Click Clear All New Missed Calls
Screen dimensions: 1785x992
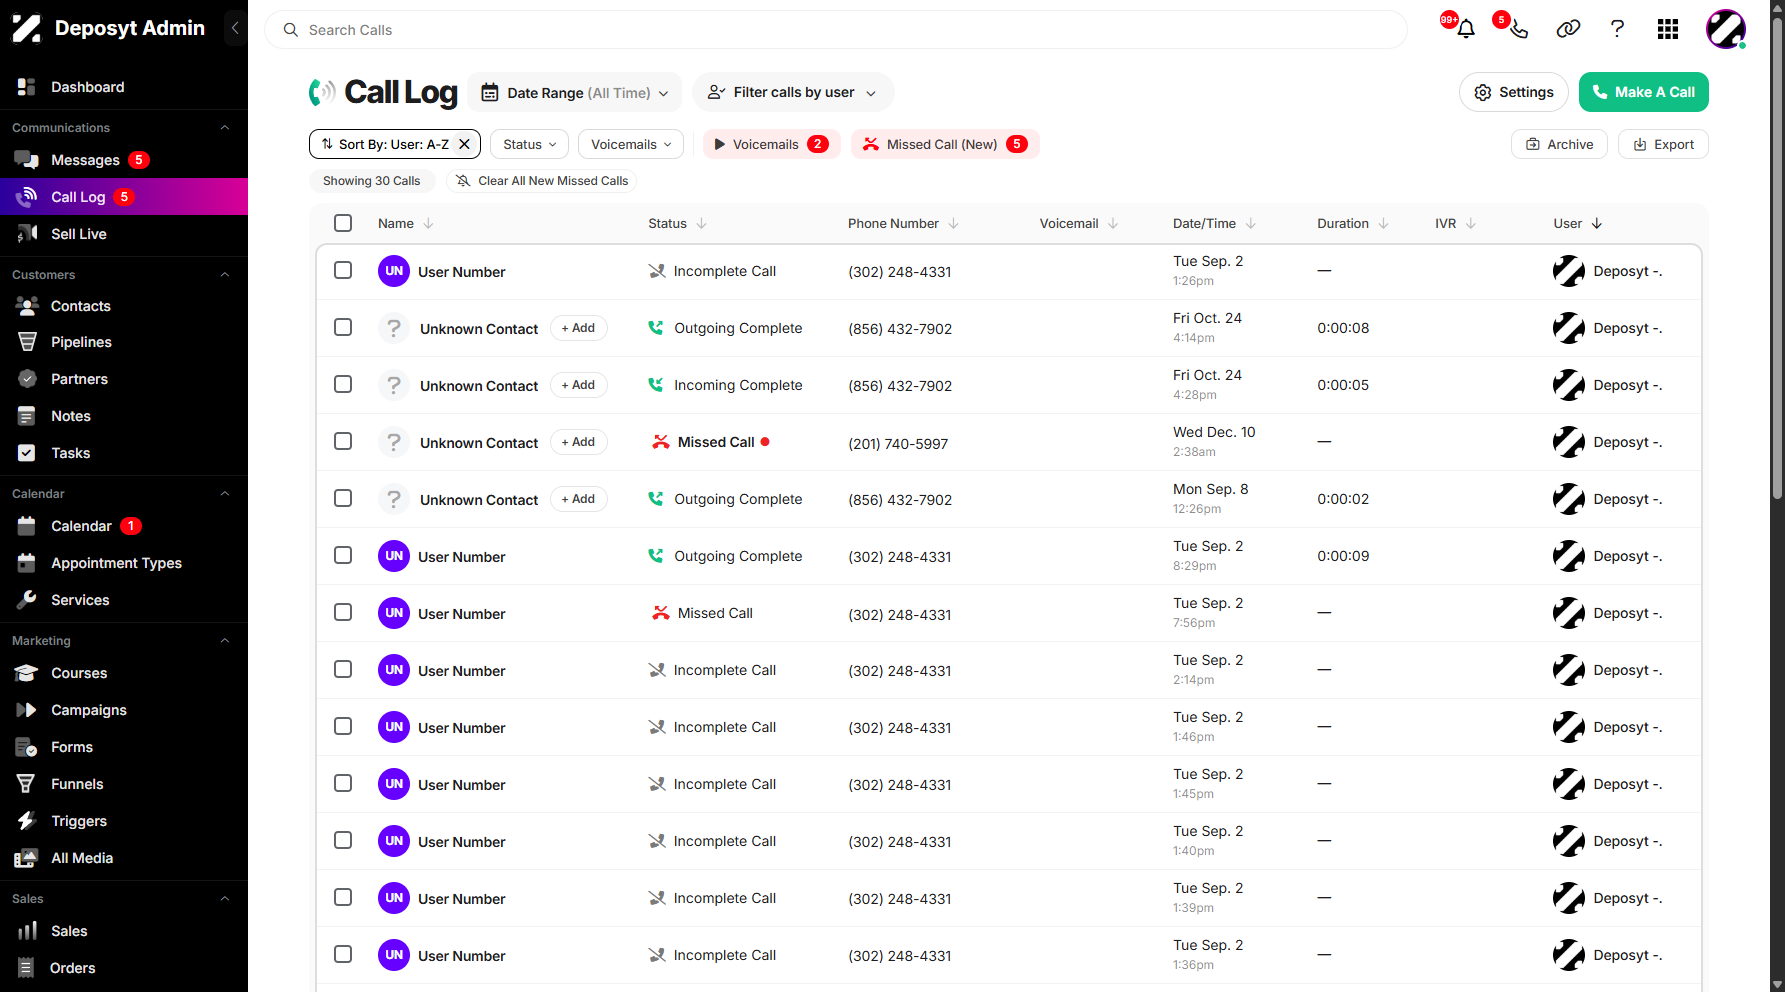tap(542, 181)
